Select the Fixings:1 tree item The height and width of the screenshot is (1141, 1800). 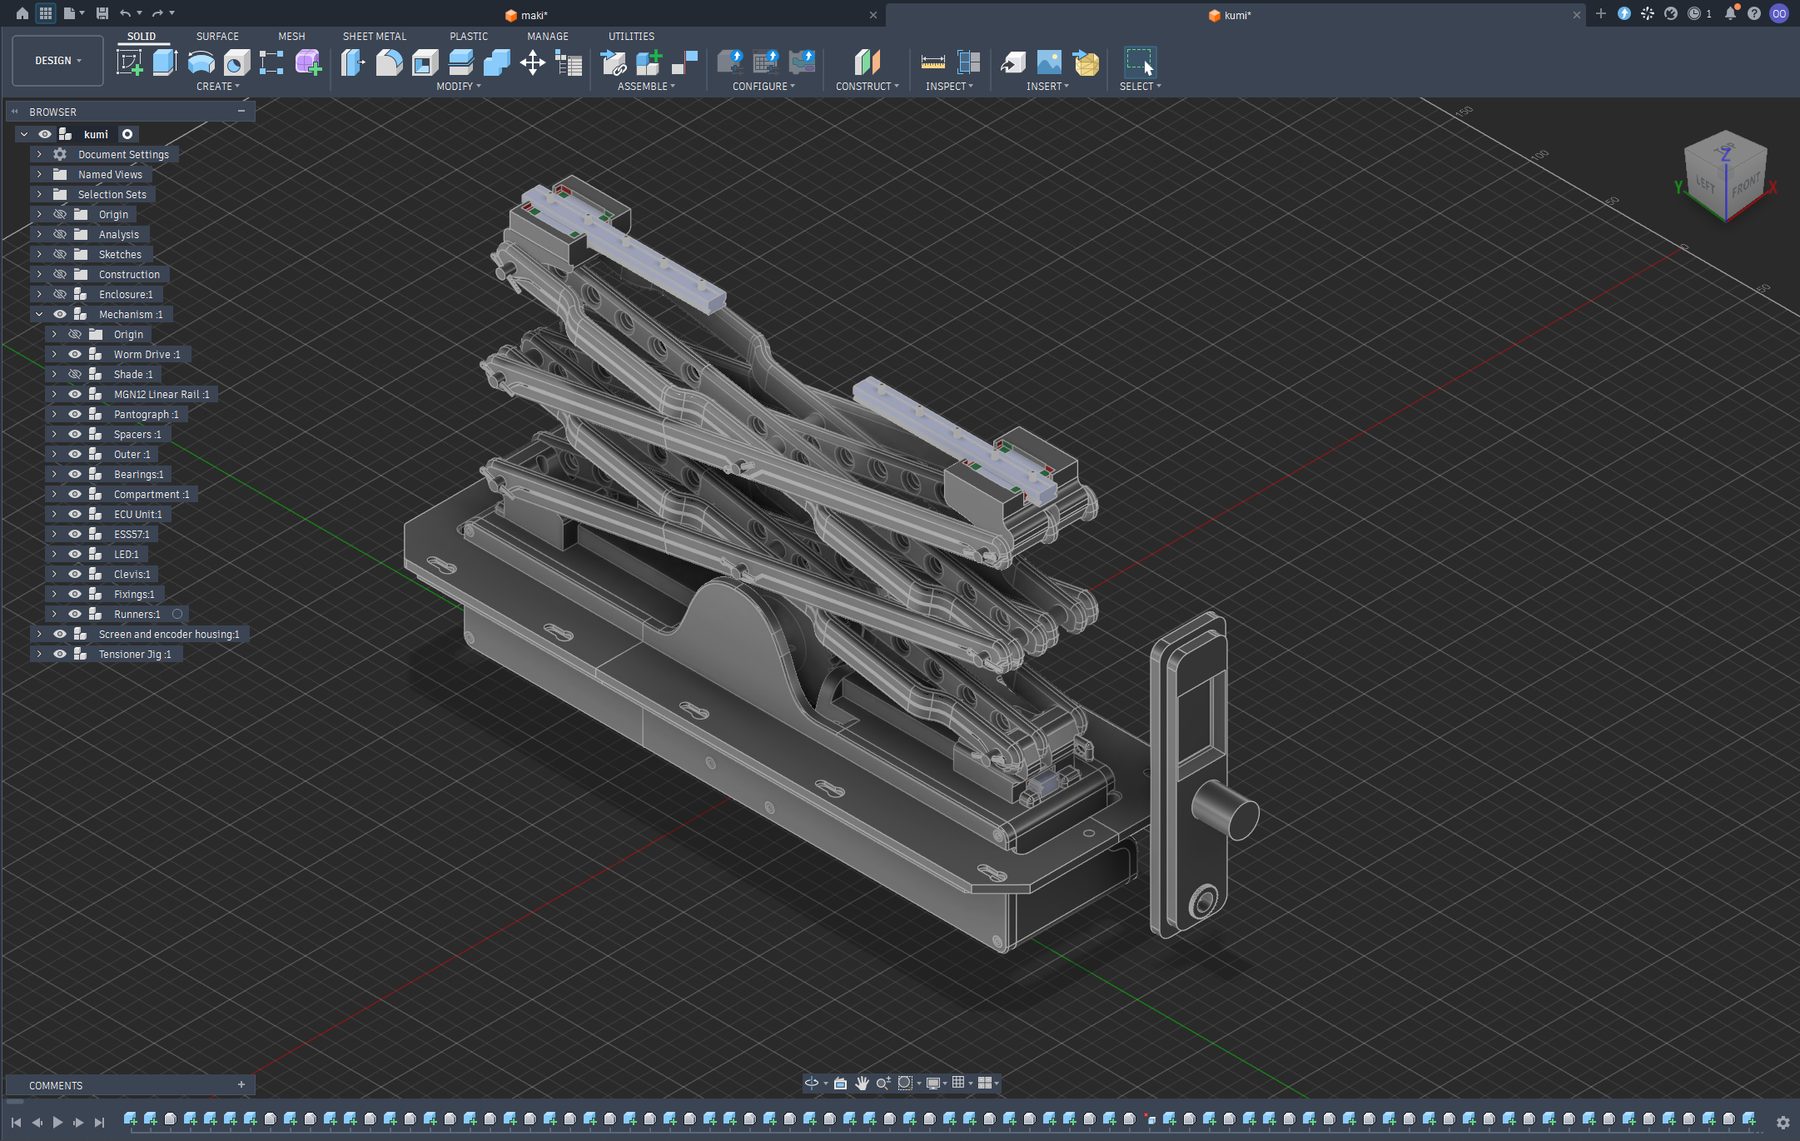click(134, 594)
